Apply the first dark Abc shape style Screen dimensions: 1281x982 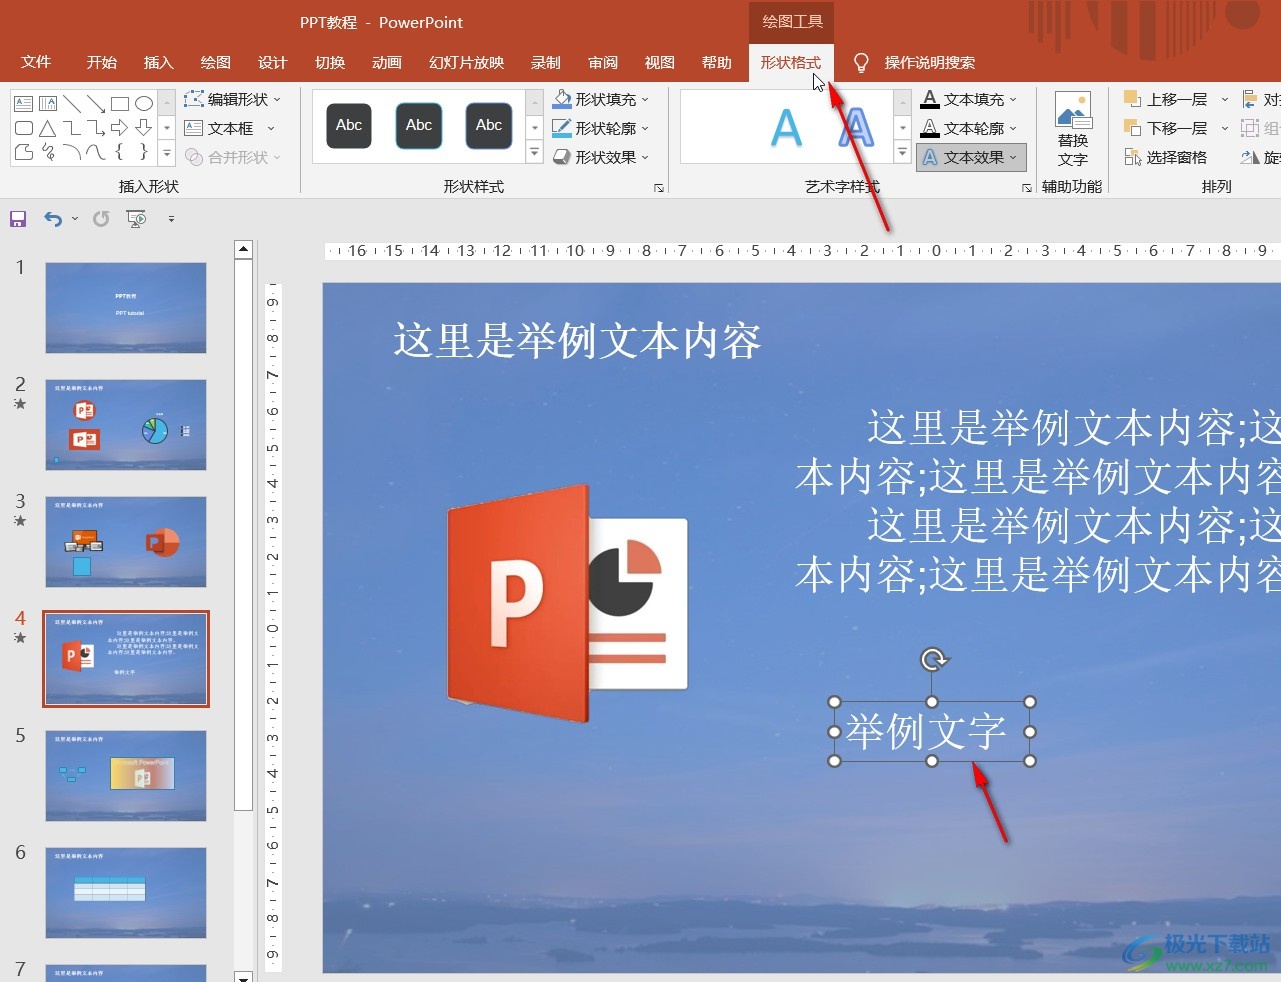tap(349, 126)
